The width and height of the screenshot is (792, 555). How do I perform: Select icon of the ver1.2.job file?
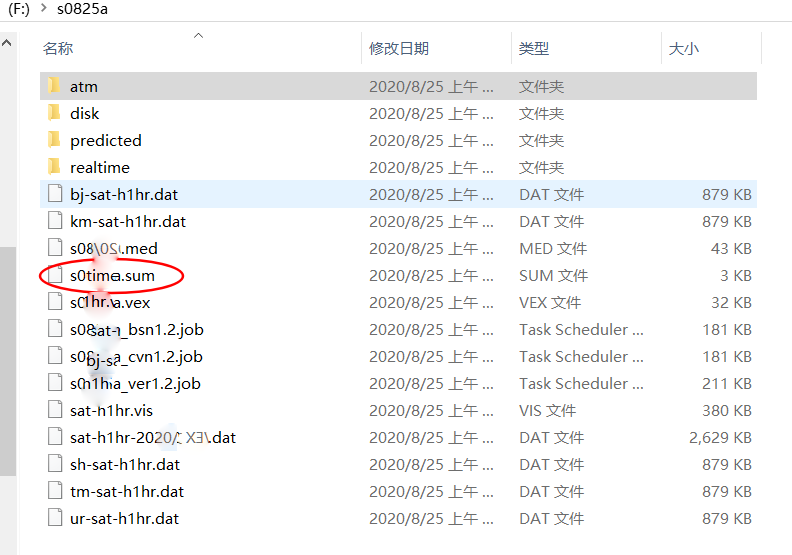coord(55,383)
